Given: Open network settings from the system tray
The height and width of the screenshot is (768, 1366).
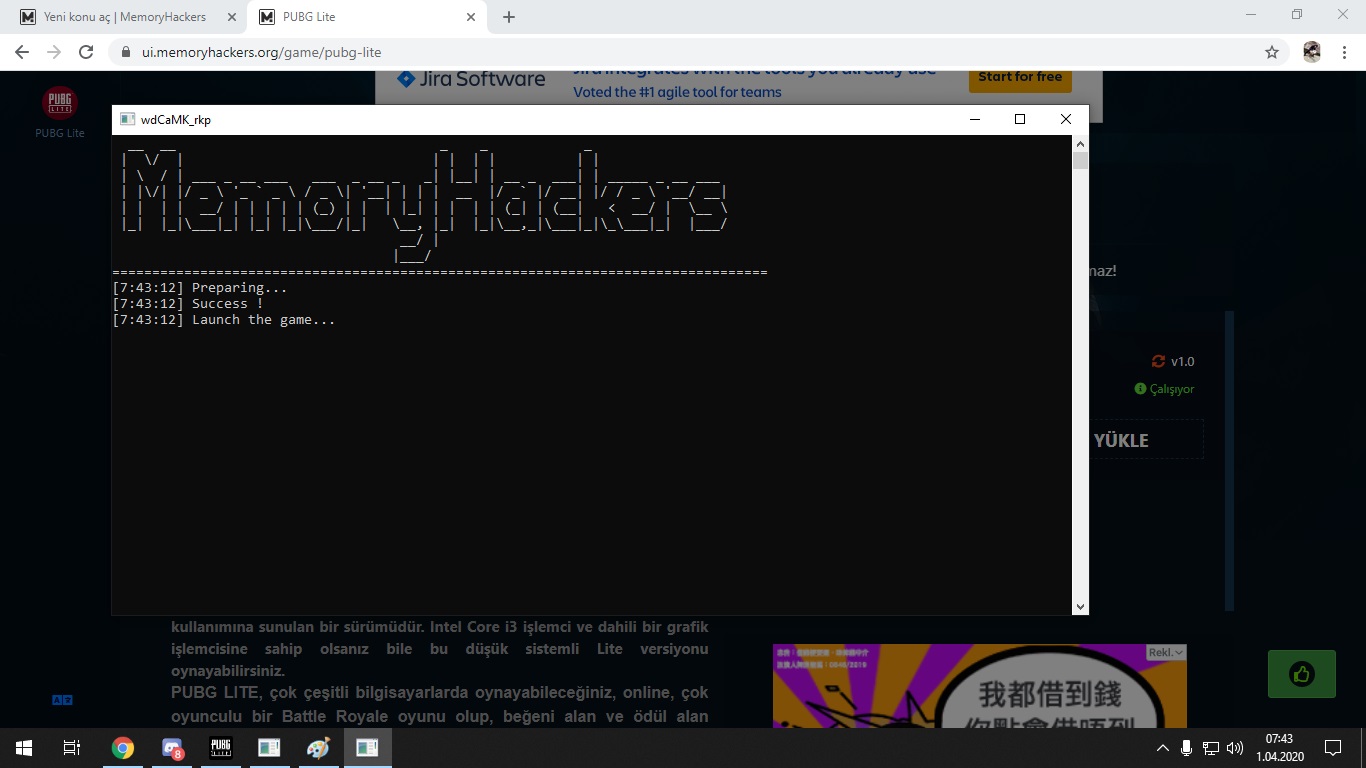Looking at the screenshot, I should (x=1210, y=748).
